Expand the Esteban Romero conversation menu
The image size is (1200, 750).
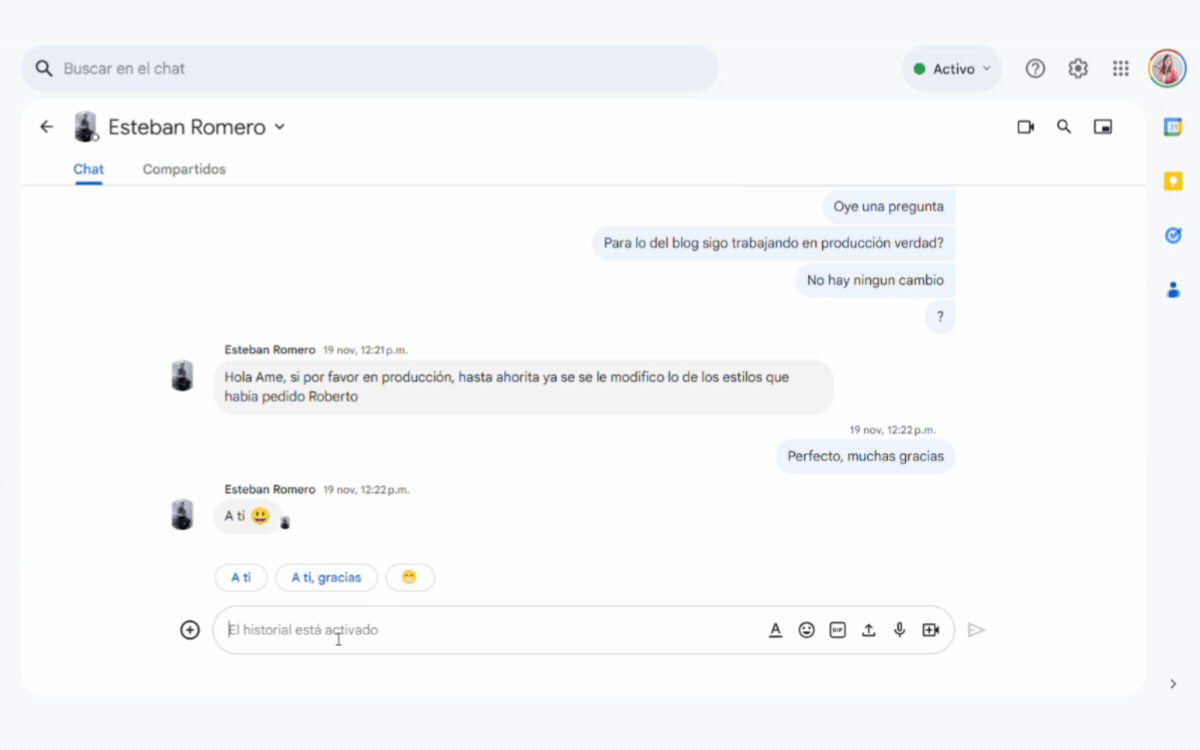pyautogui.click(x=280, y=127)
